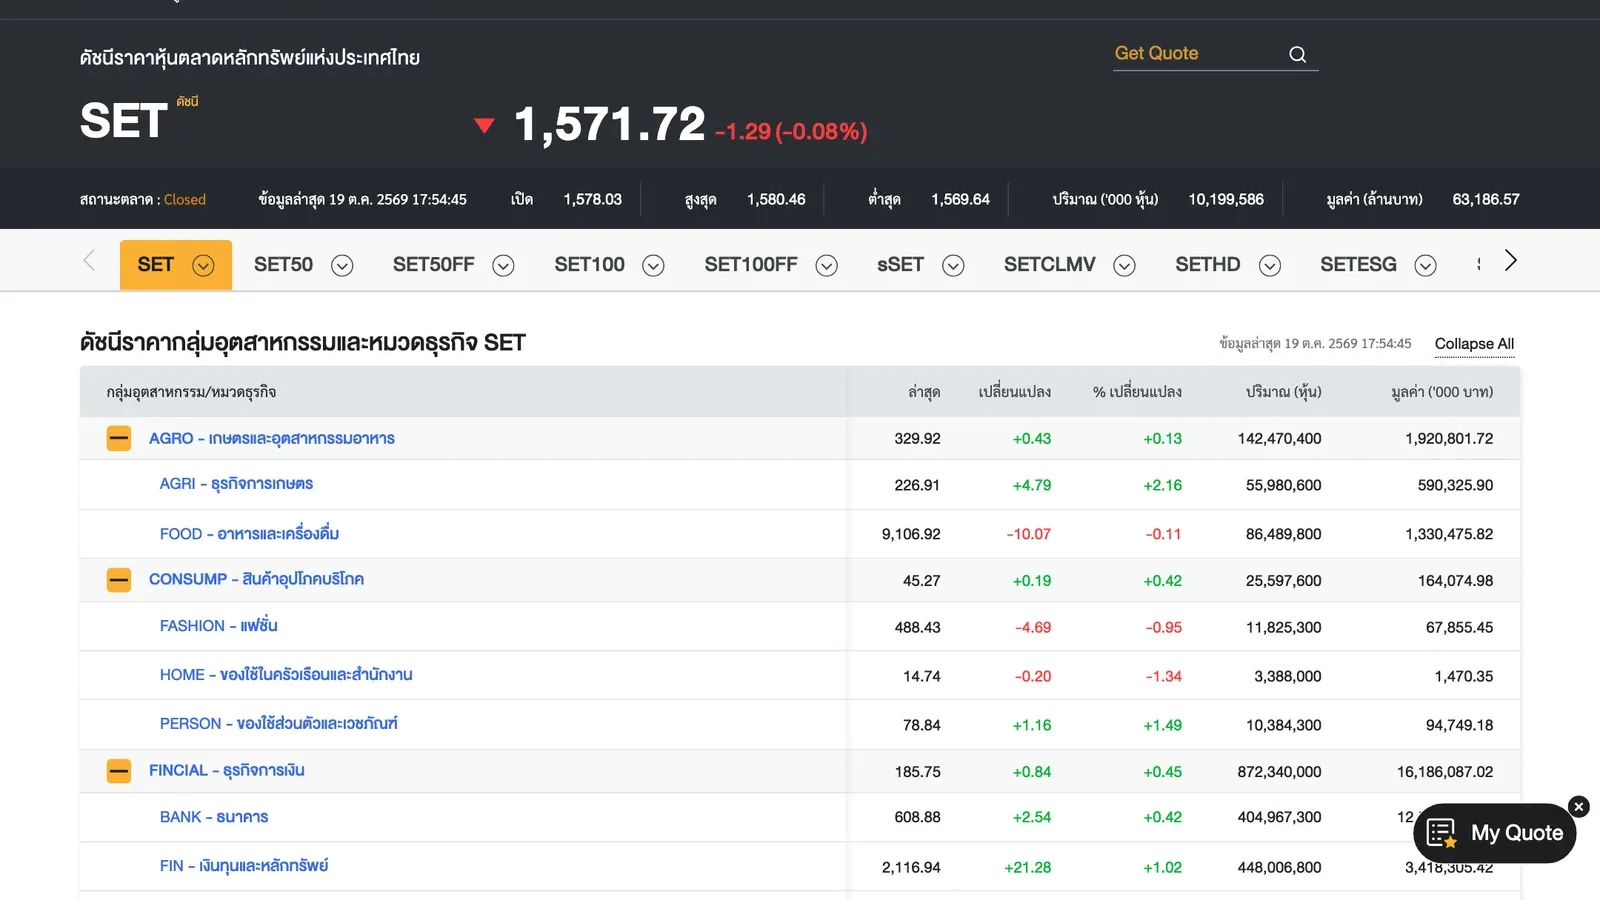Open the dropdown chevron next to SET50
Viewport: 1600px width, 900px height.
pyautogui.click(x=342, y=265)
